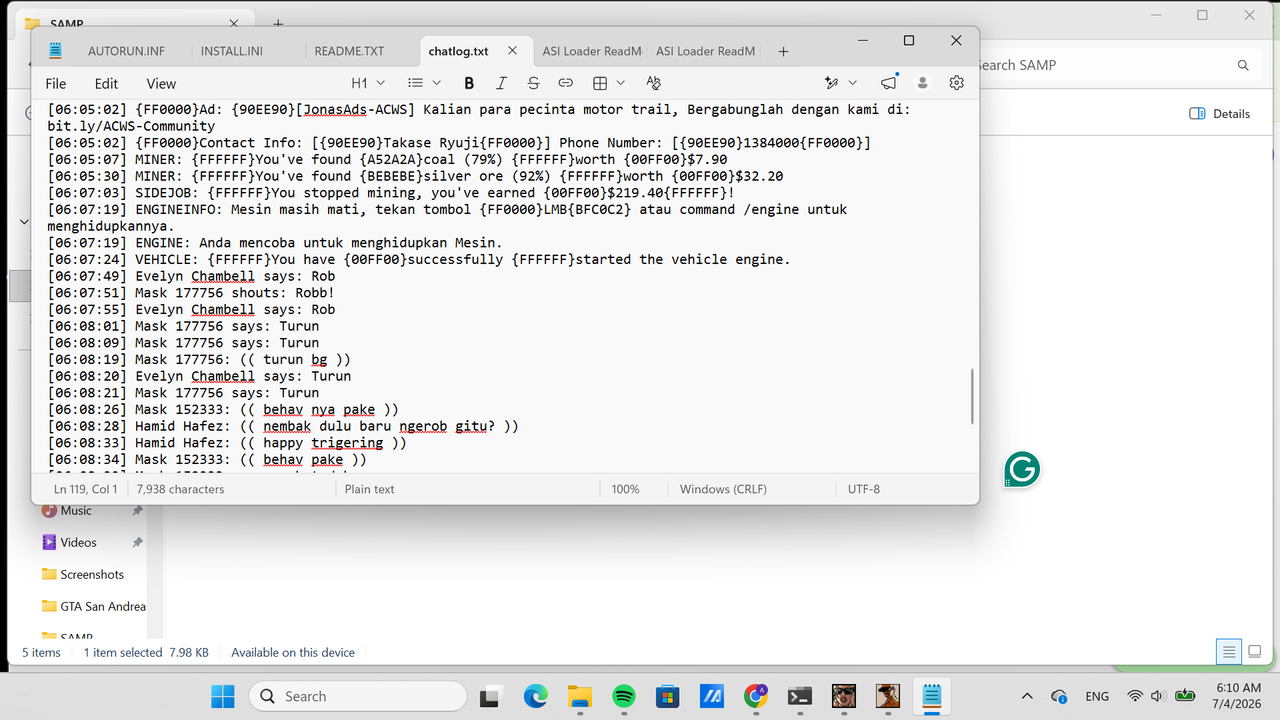Close the chatlog.txt tab
Viewport: 1280px width, 720px height.
(512, 51)
